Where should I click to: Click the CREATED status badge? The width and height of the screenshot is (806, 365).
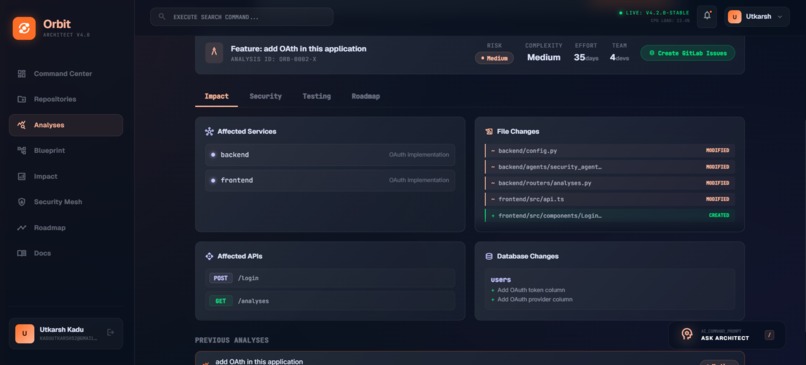pos(719,215)
